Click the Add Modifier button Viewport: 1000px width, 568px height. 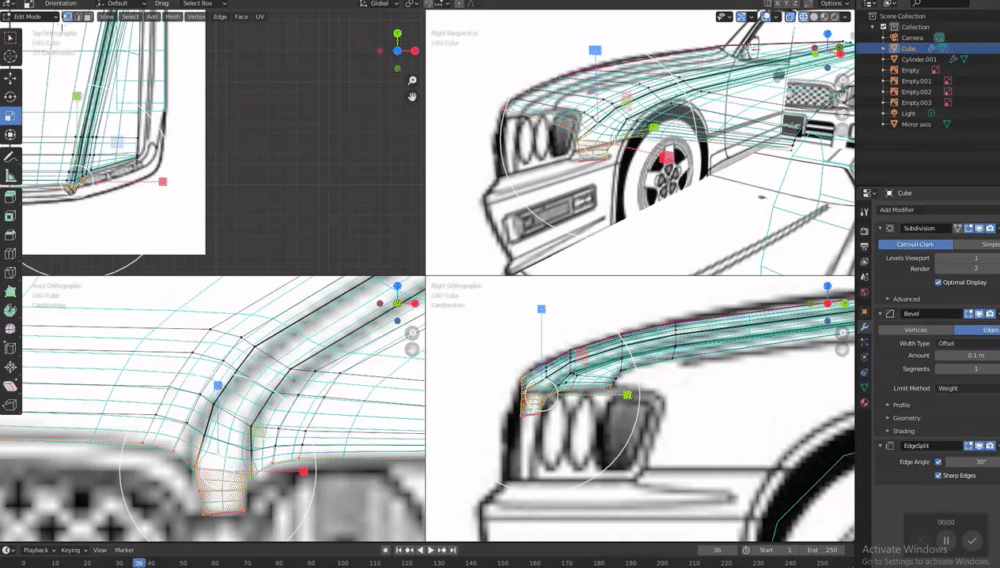tap(938, 210)
